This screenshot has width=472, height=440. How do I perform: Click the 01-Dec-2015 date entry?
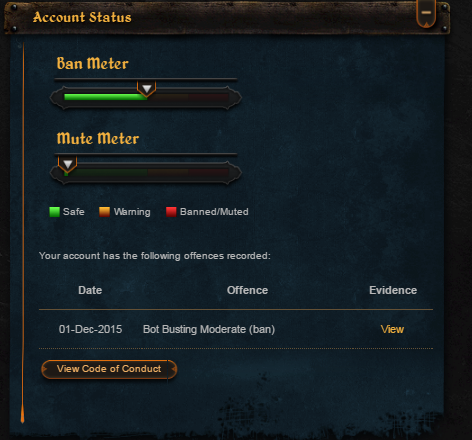click(x=90, y=329)
